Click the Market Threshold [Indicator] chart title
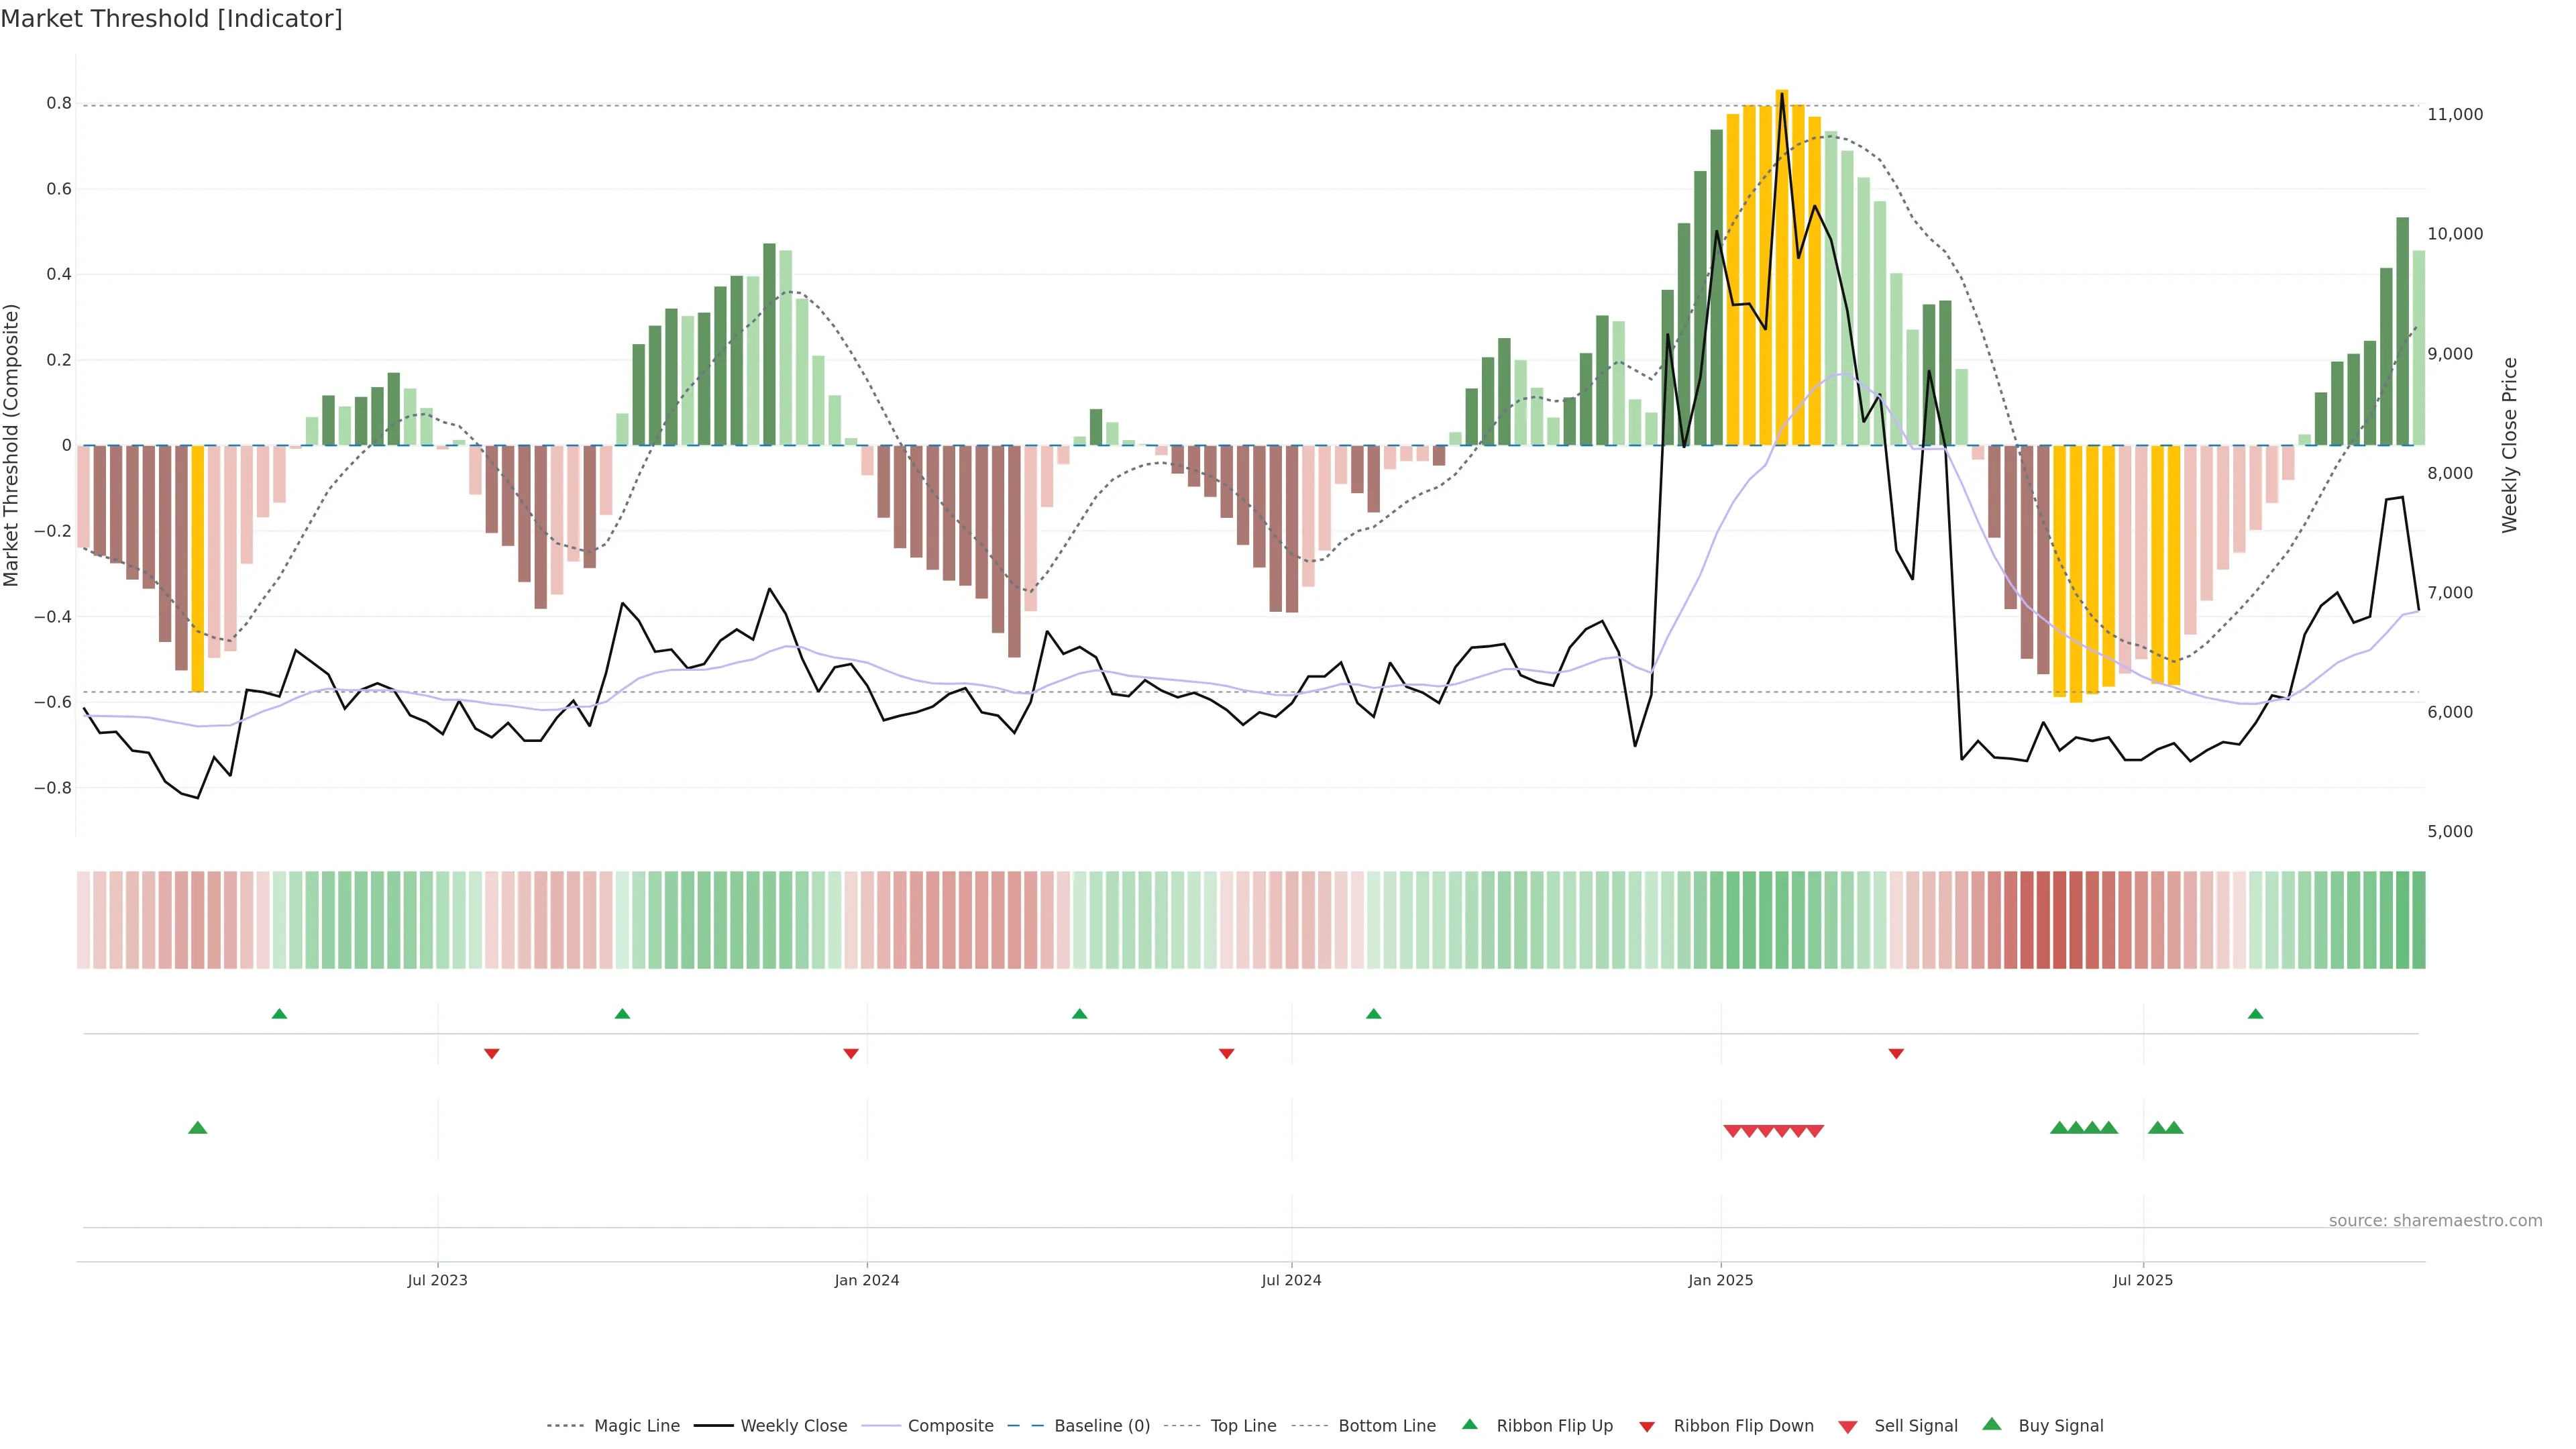This screenshot has height=1449, width=2576. [x=171, y=19]
